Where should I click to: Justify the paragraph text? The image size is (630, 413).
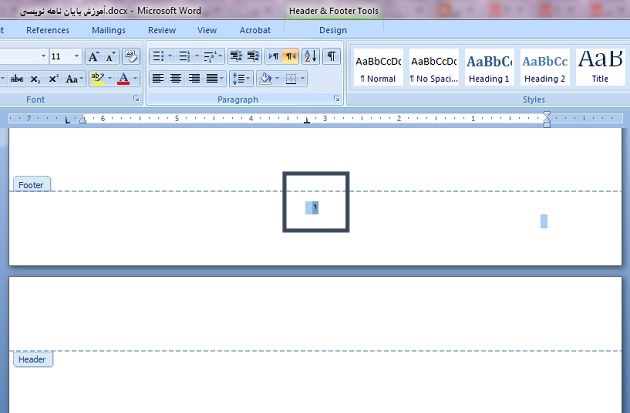pos(212,78)
